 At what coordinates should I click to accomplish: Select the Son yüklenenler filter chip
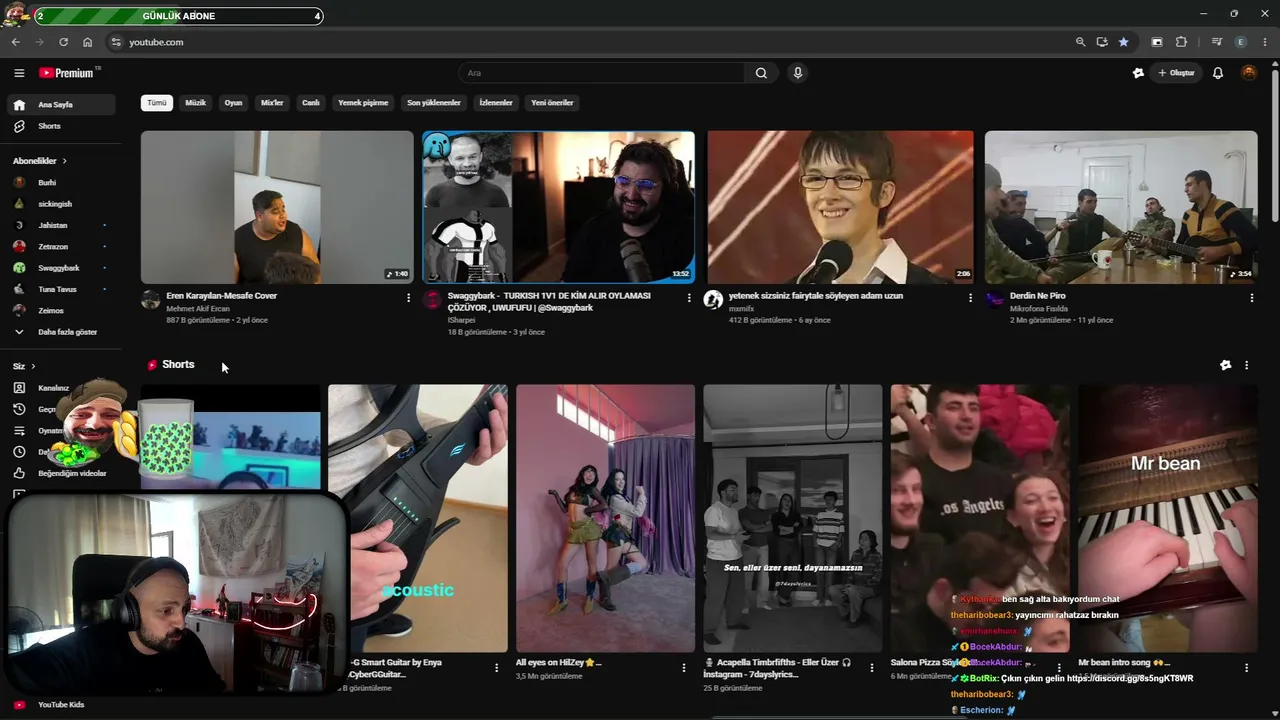[434, 103]
